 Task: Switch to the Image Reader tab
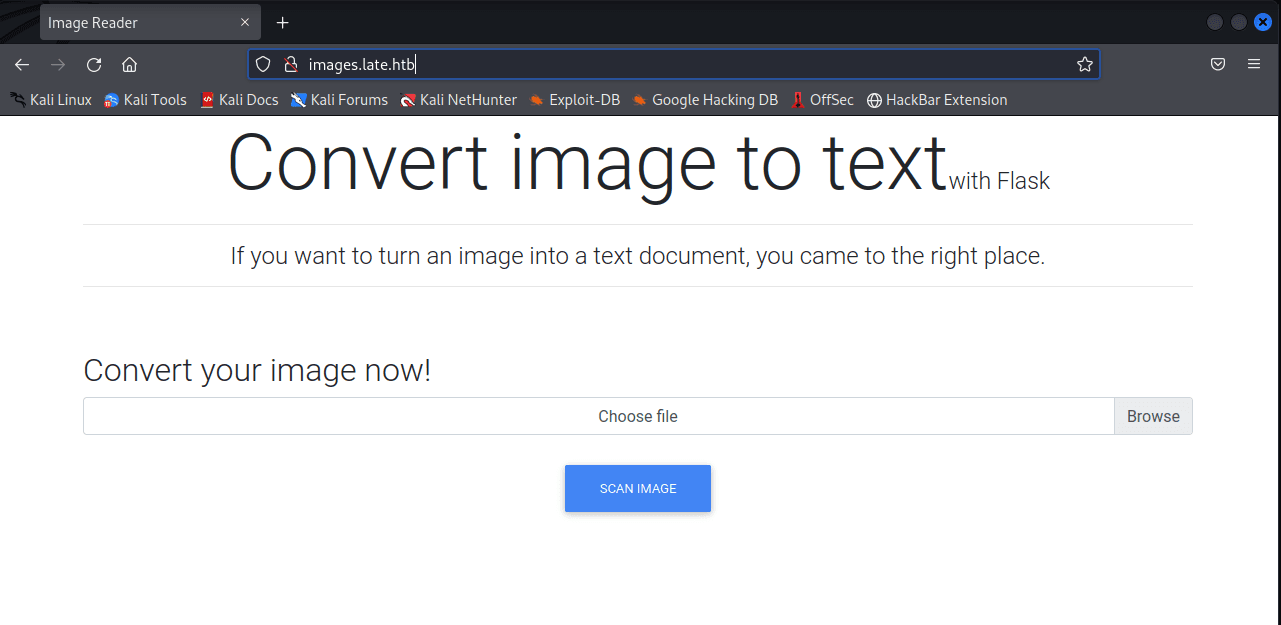pos(120,21)
